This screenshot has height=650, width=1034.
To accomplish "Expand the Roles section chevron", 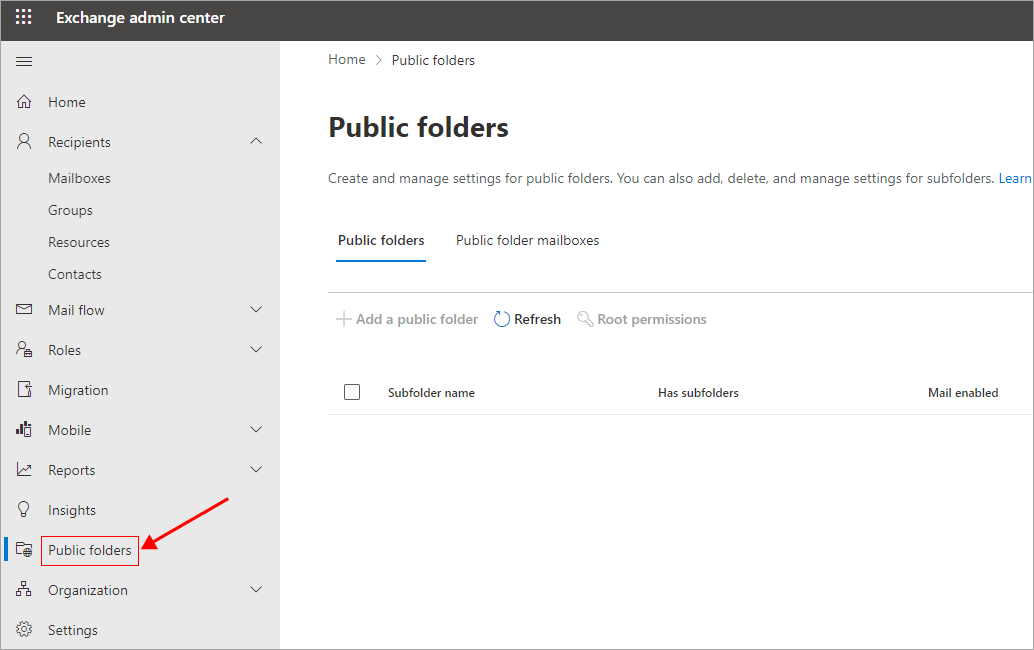I will point(256,350).
